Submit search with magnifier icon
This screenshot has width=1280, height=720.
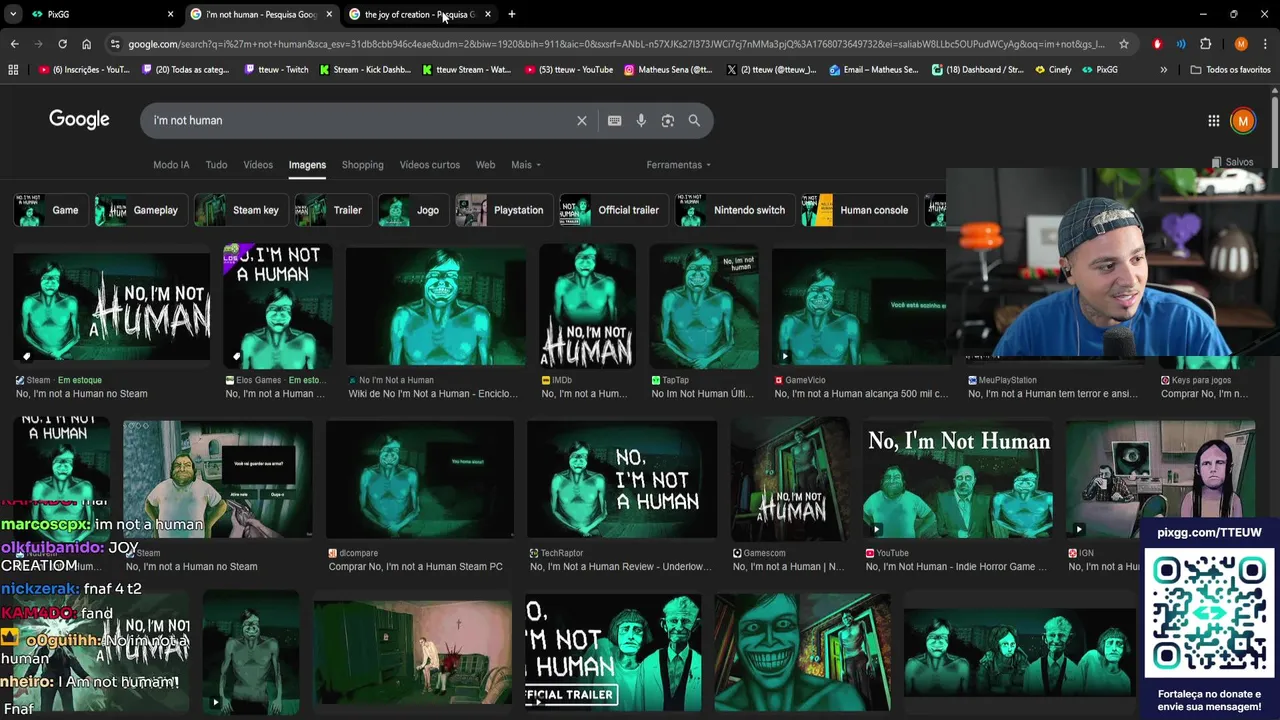pos(694,120)
